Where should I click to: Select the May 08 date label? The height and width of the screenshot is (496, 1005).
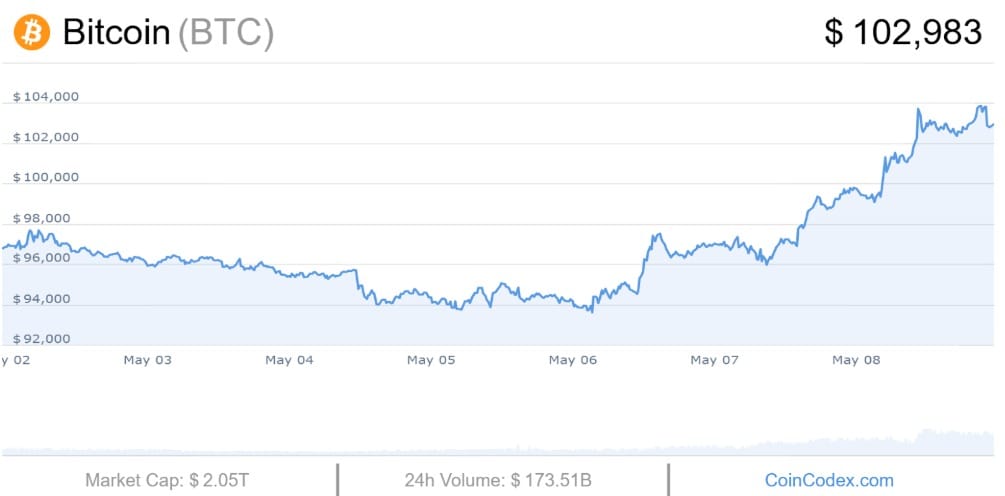(x=856, y=360)
